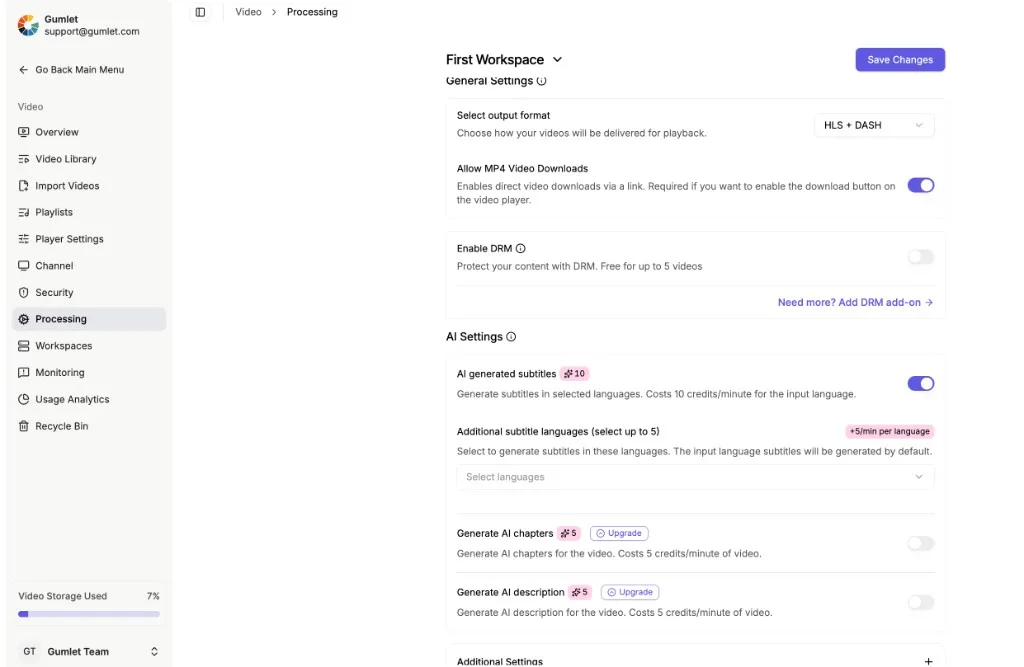The width and height of the screenshot is (1024, 667).
Task: Enable the DRM toggle switch
Action: pos(921,257)
